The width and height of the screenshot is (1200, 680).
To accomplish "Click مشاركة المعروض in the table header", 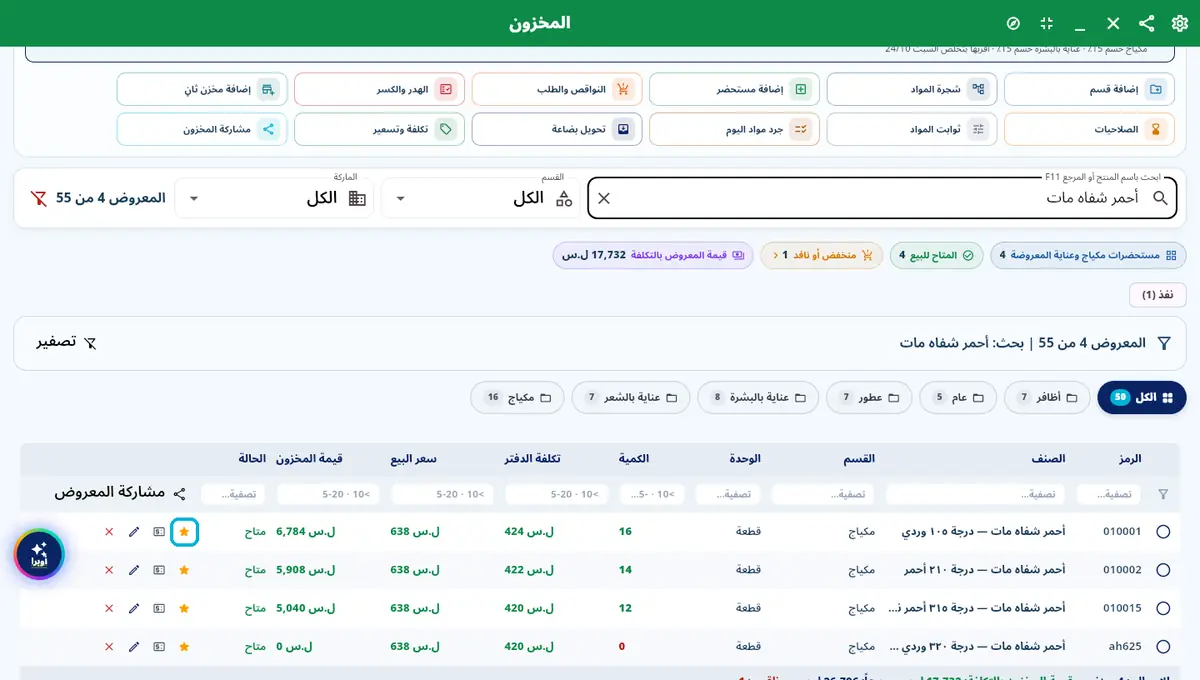I will [120, 493].
